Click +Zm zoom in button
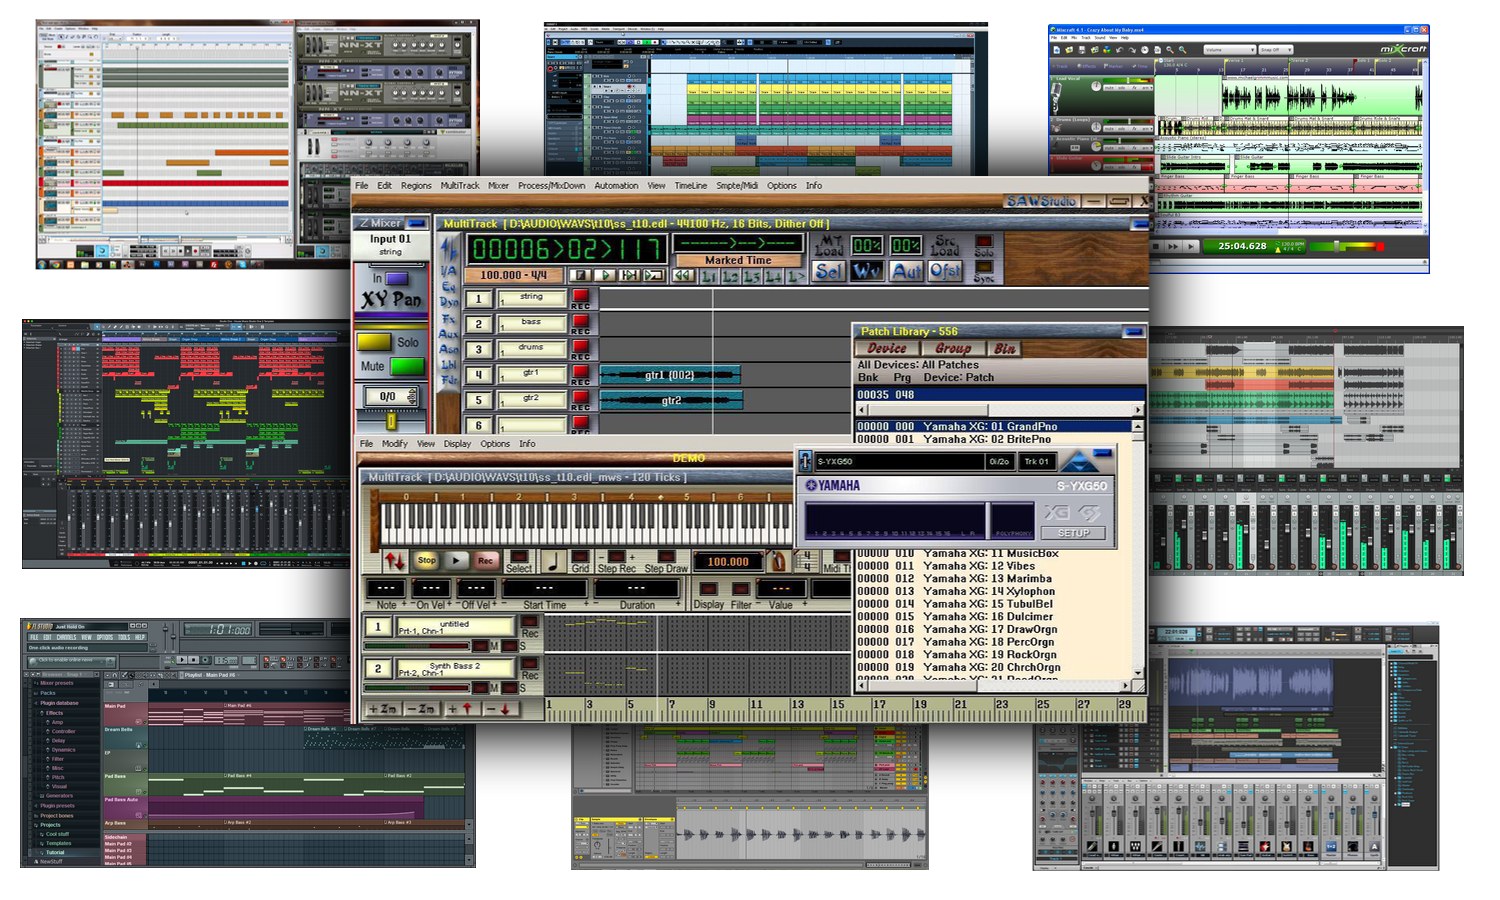Viewport: 1500px width, 900px height. (x=383, y=709)
